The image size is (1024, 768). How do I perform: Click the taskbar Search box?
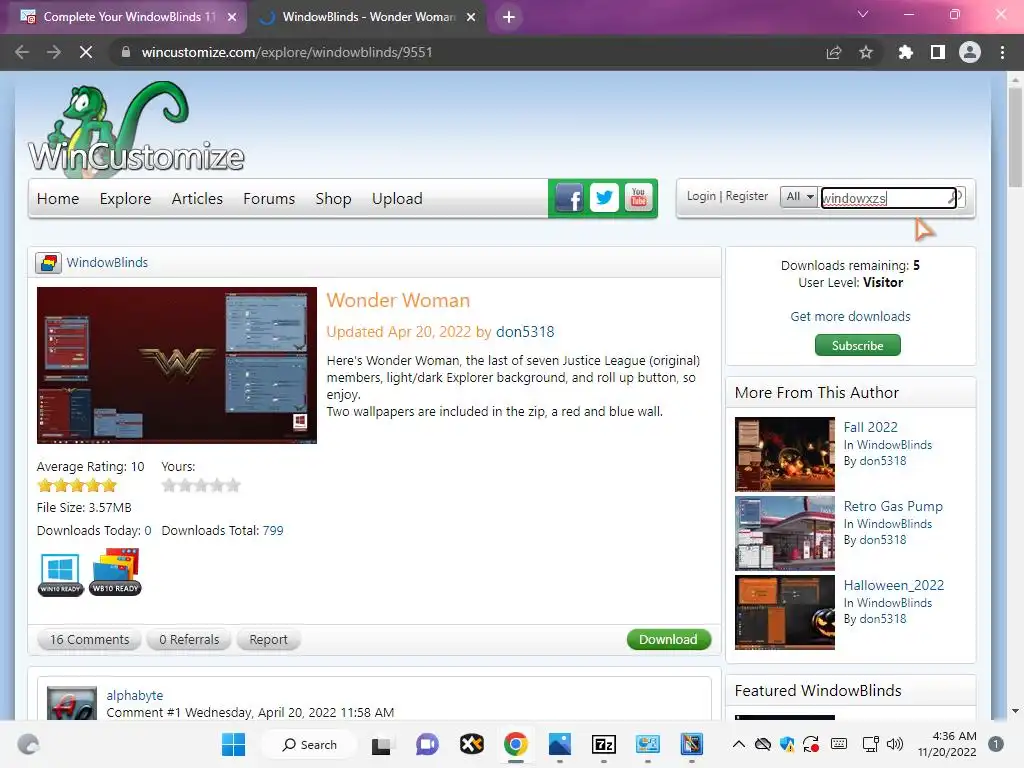pyautogui.click(x=310, y=744)
